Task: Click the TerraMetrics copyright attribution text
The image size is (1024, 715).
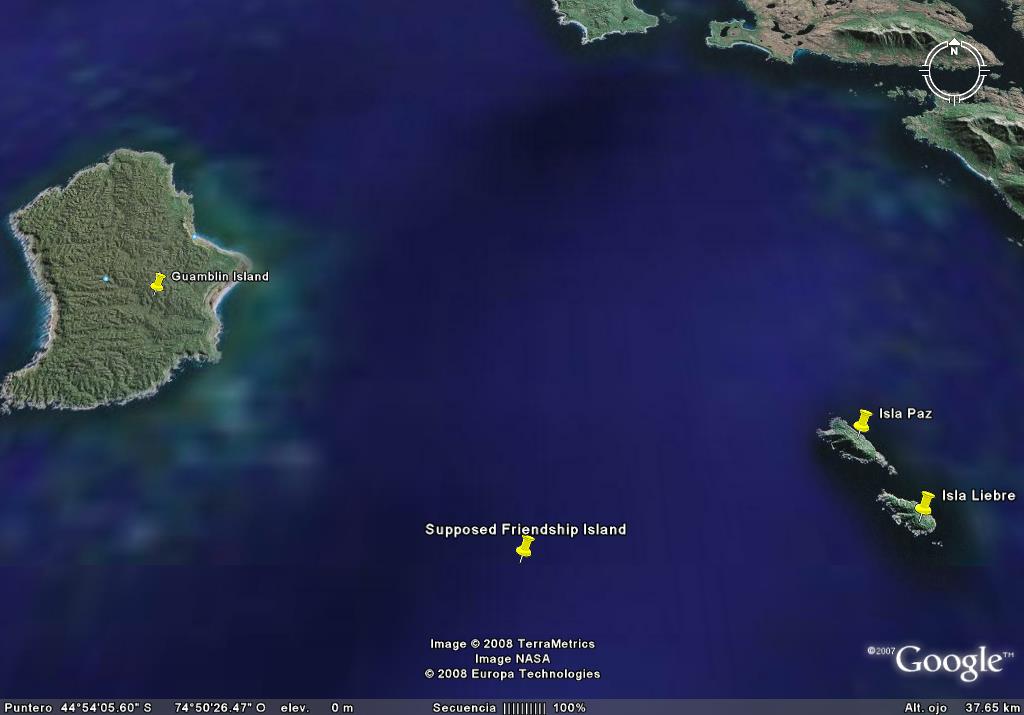Action: [512, 644]
